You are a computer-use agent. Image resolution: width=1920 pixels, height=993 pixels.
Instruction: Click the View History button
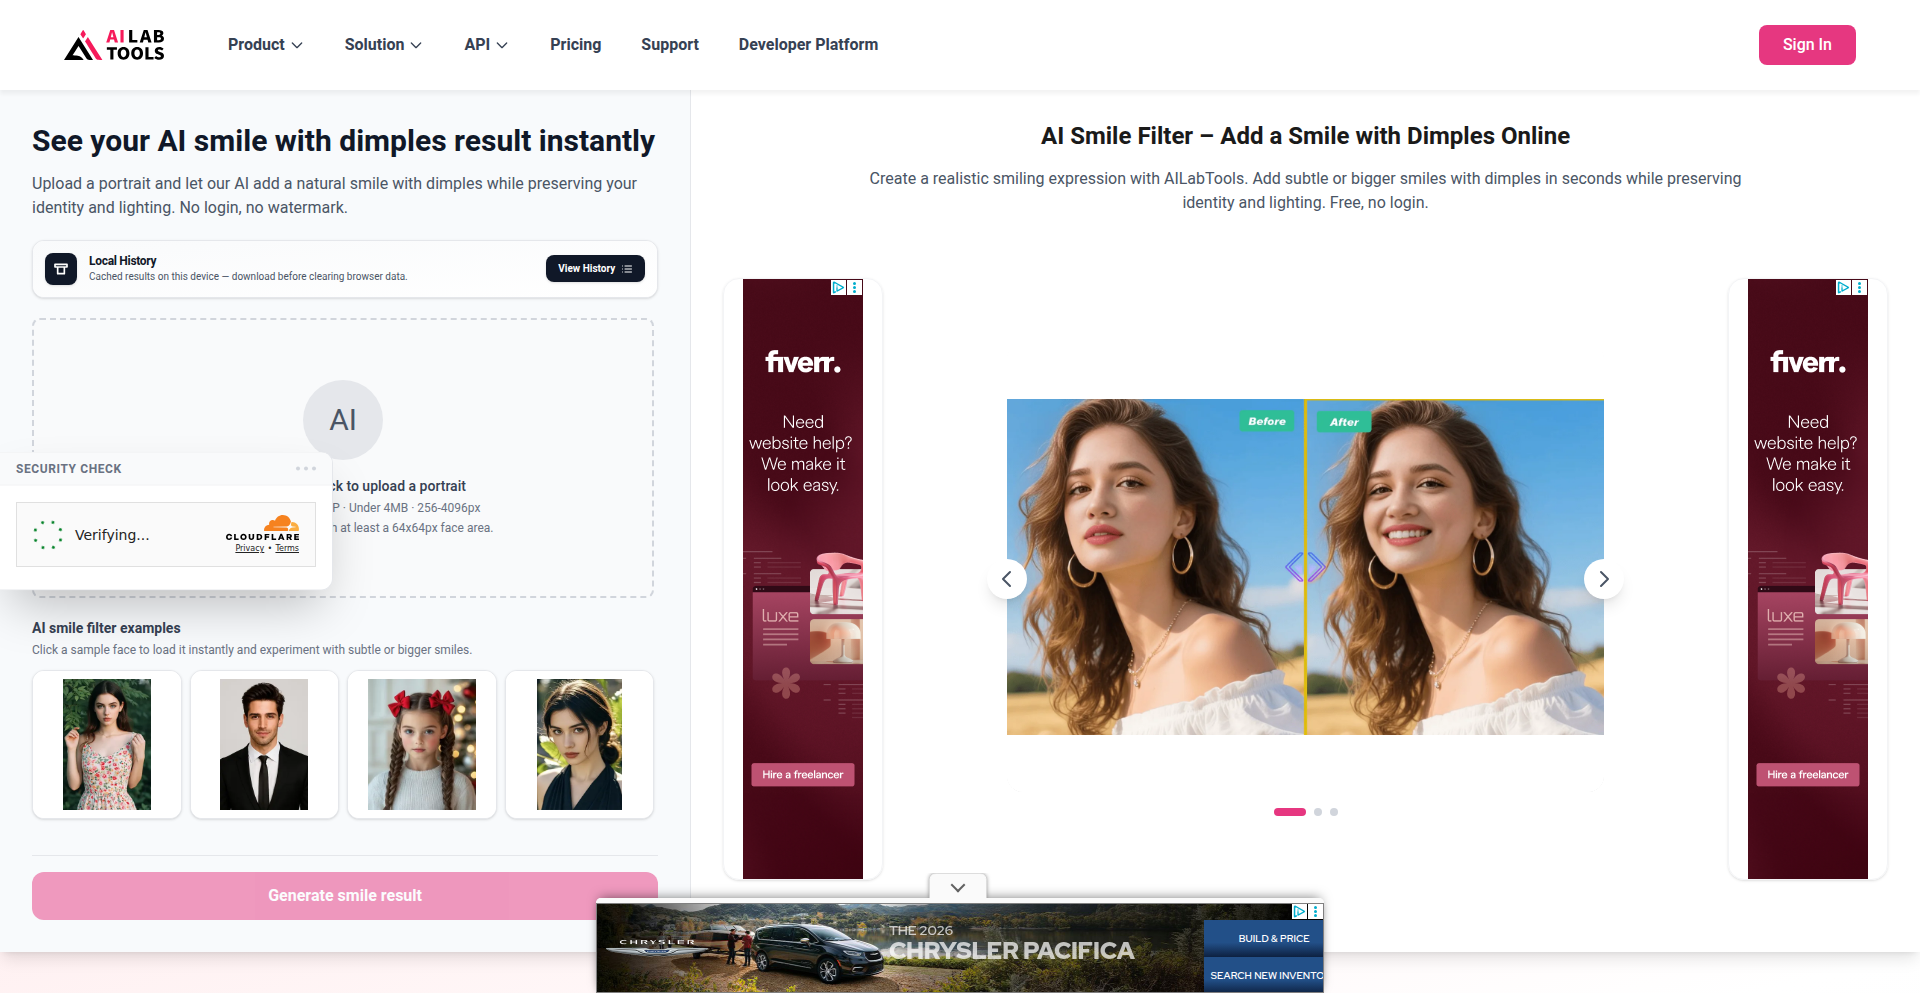pos(595,269)
